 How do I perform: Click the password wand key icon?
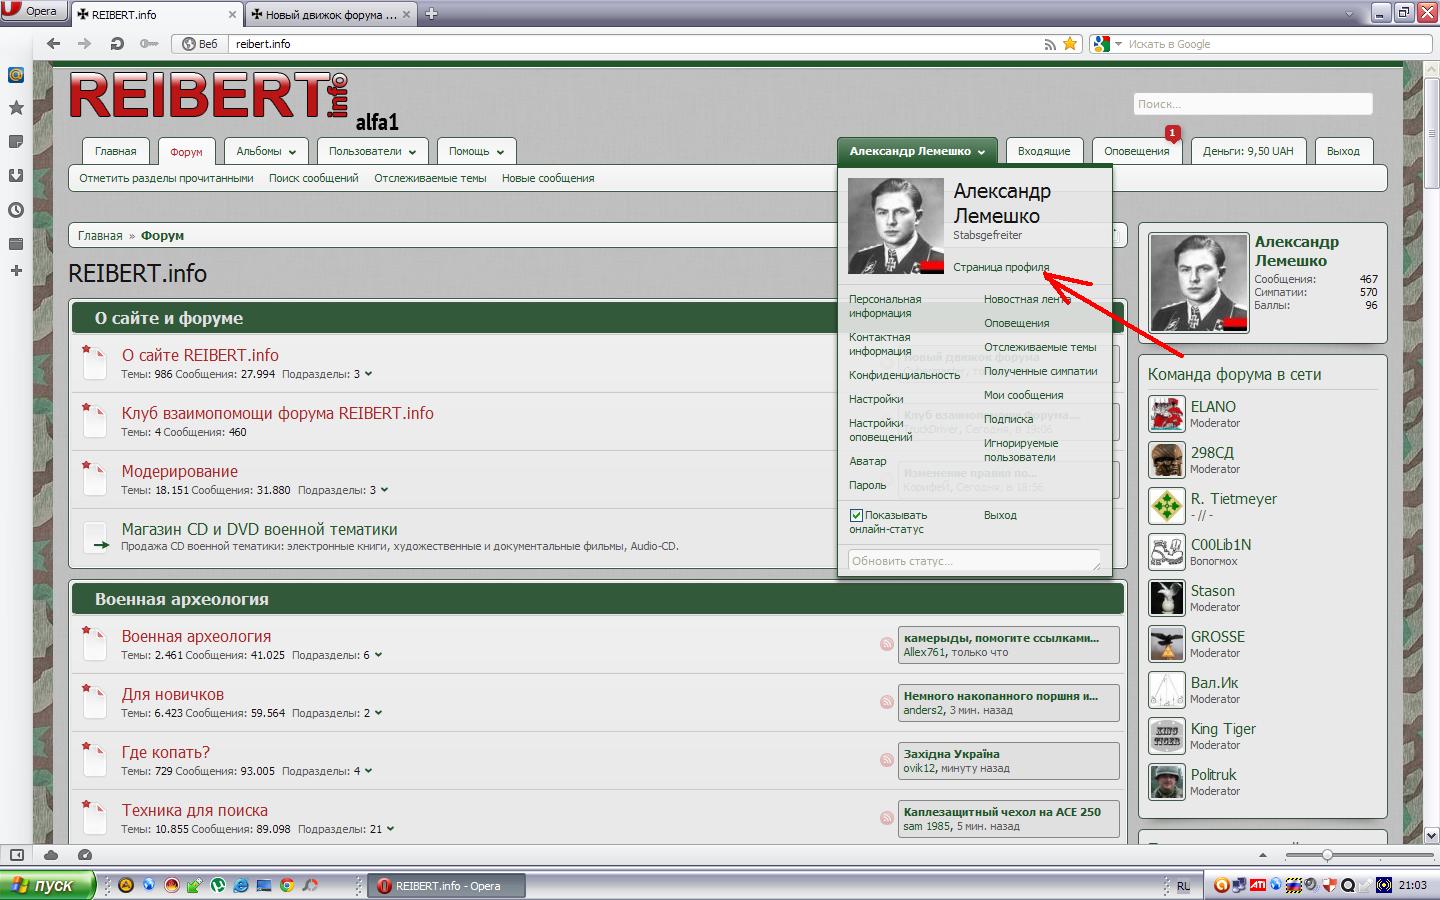point(149,44)
